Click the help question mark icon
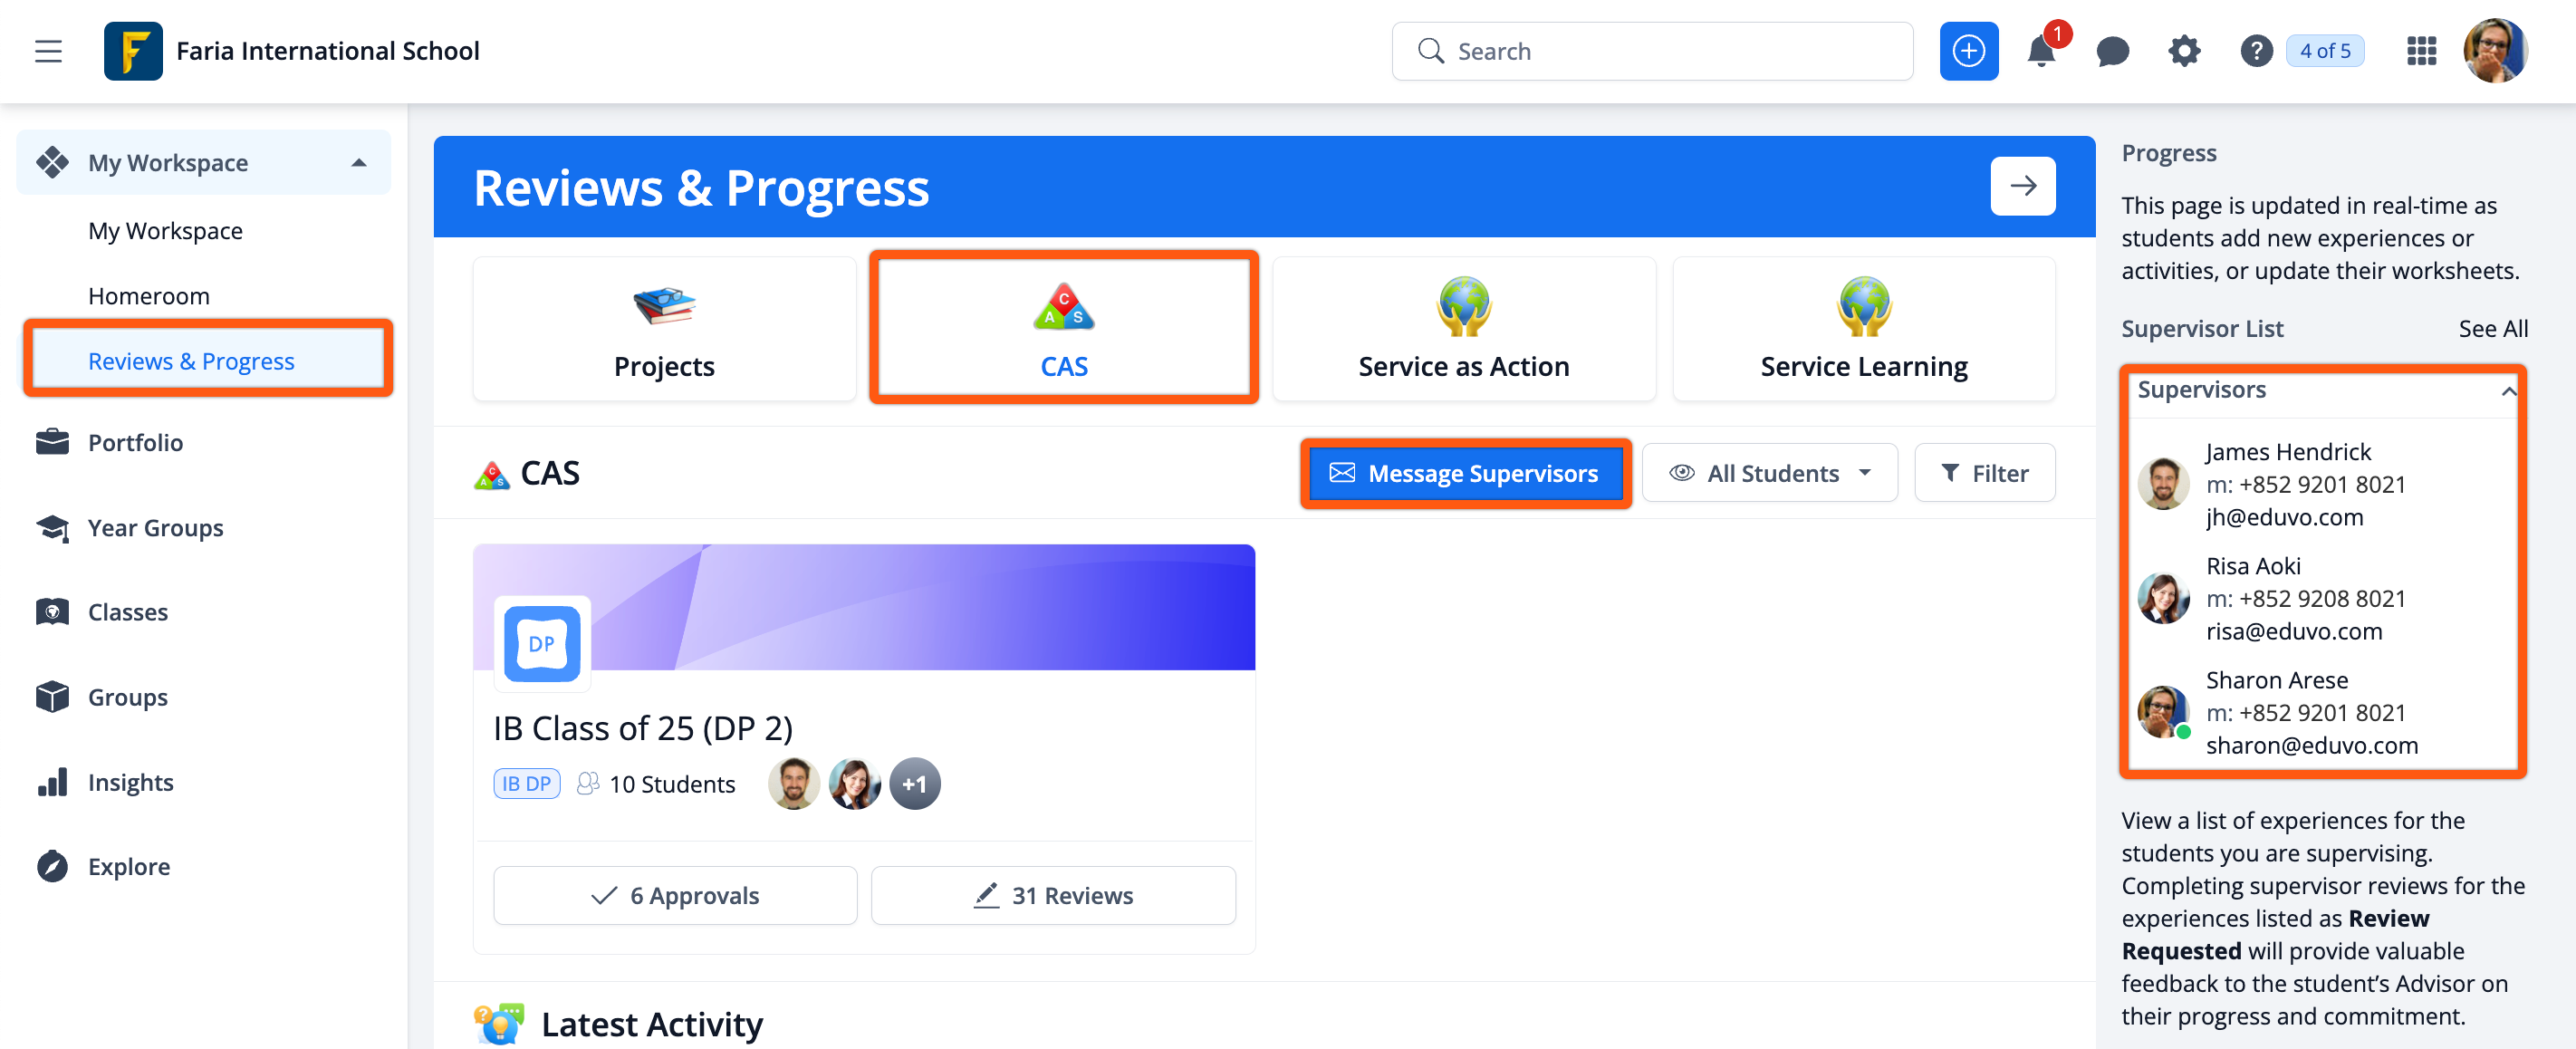2576x1049 pixels. point(2256,51)
